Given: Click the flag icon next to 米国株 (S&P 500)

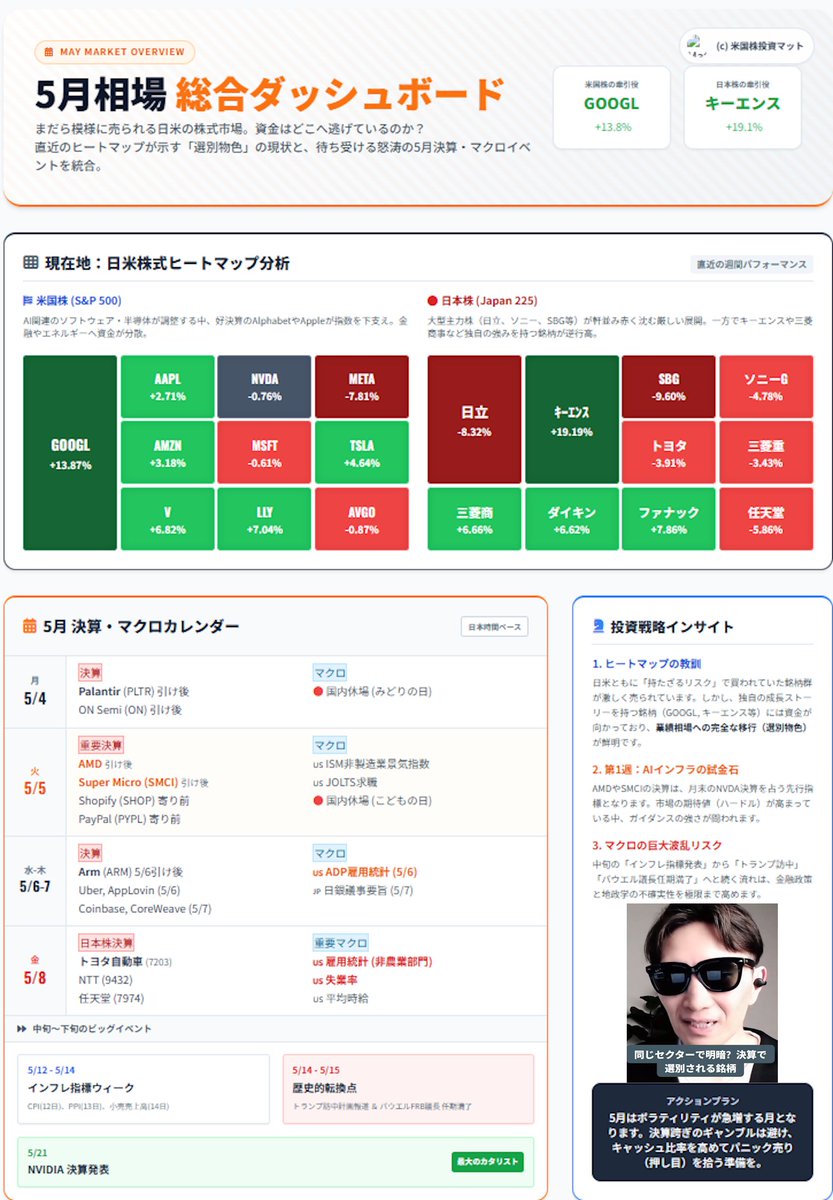Looking at the screenshot, I should click(x=28, y=300).
